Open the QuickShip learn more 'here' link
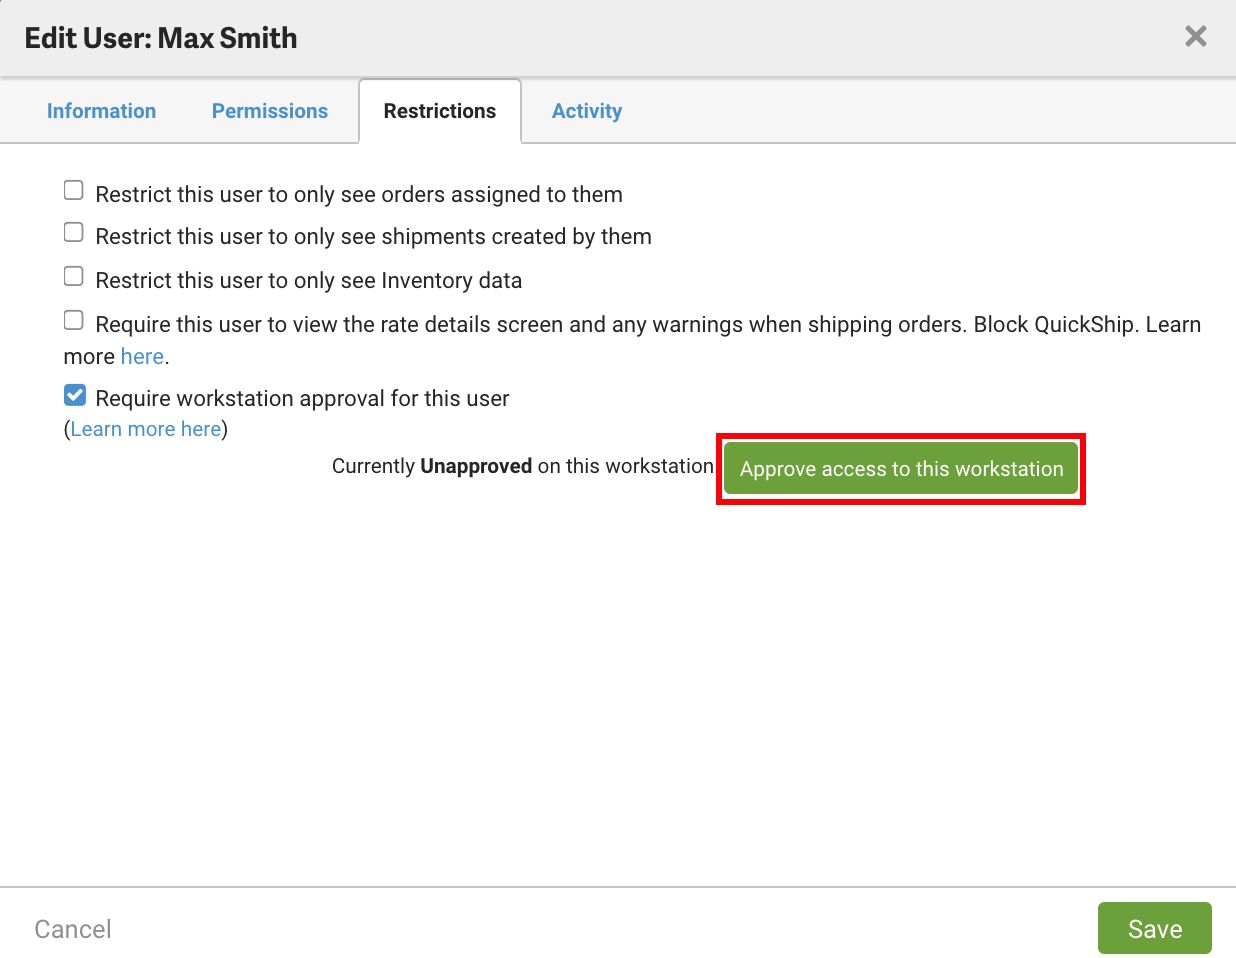1236x958 pixels. [142, 357]
